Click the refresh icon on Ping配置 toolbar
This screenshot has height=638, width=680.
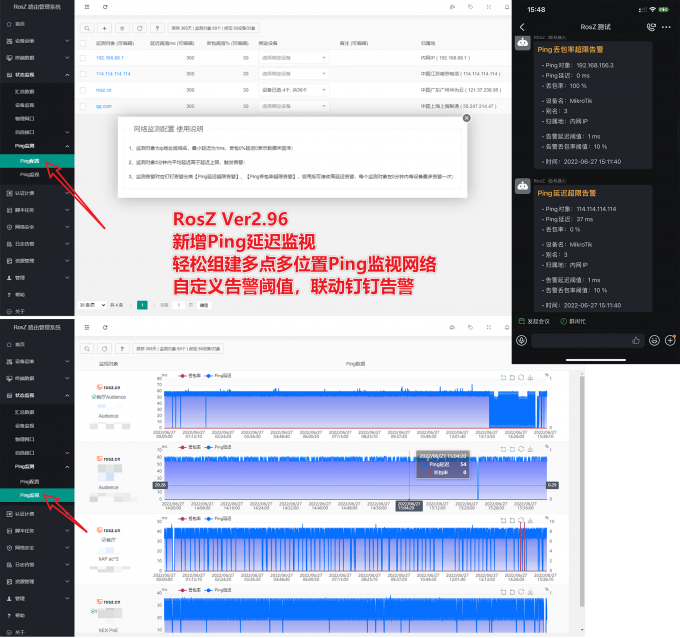[140, 28]
